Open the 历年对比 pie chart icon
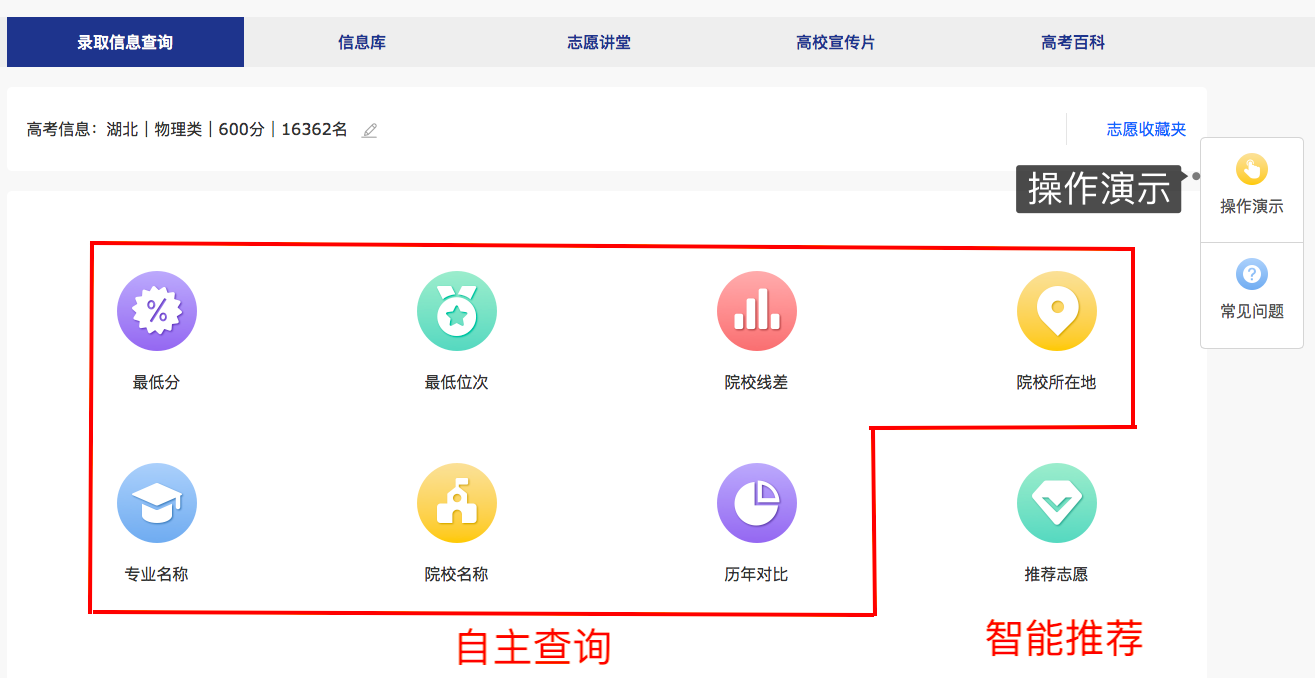This screenshot has width=1315, height=678. [x=757, y=503]
